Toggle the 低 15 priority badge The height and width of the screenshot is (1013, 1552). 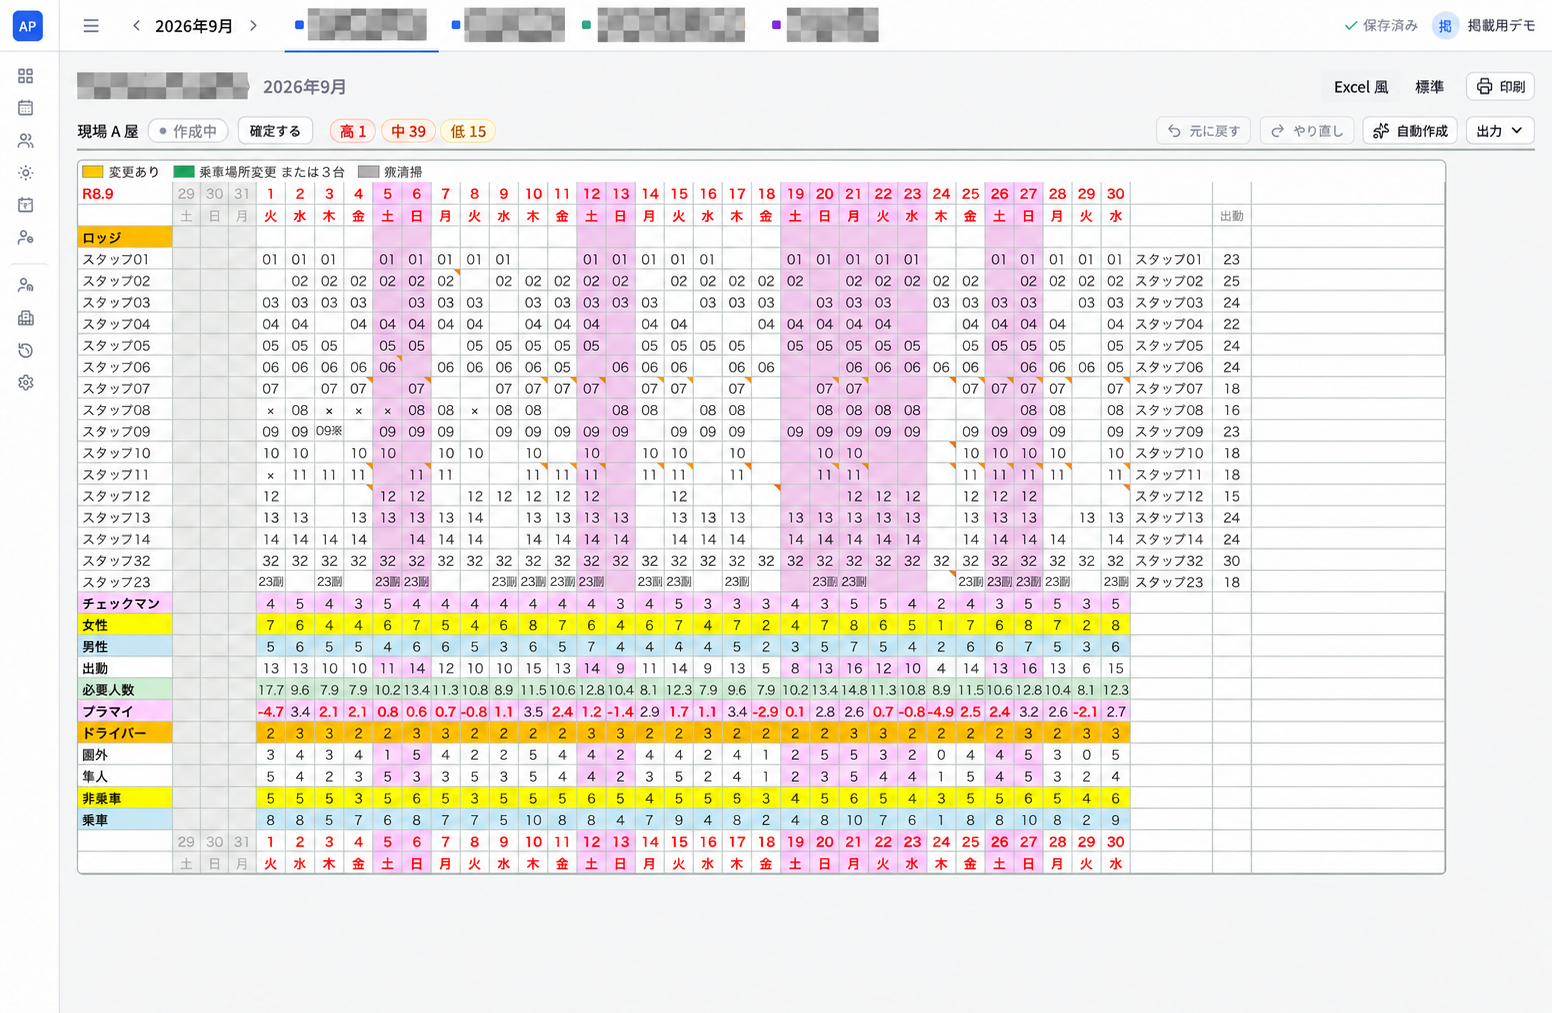pyautogui.click(x=468, y=131)
